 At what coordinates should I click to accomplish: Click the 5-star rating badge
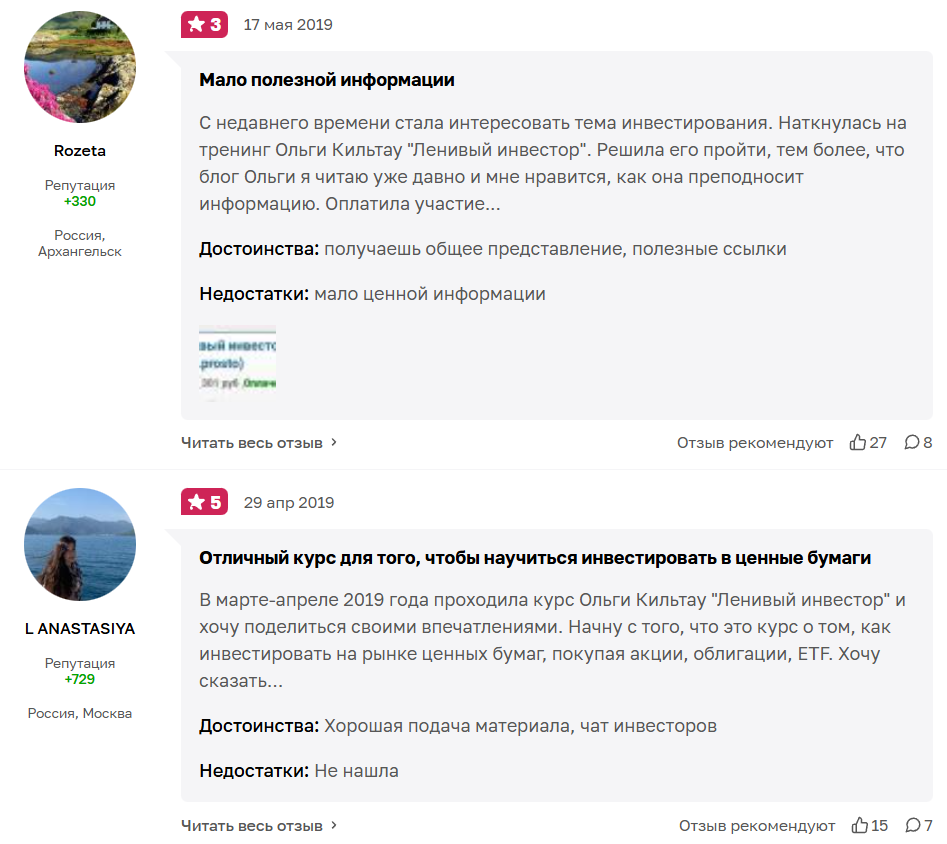tap(204, 501)
